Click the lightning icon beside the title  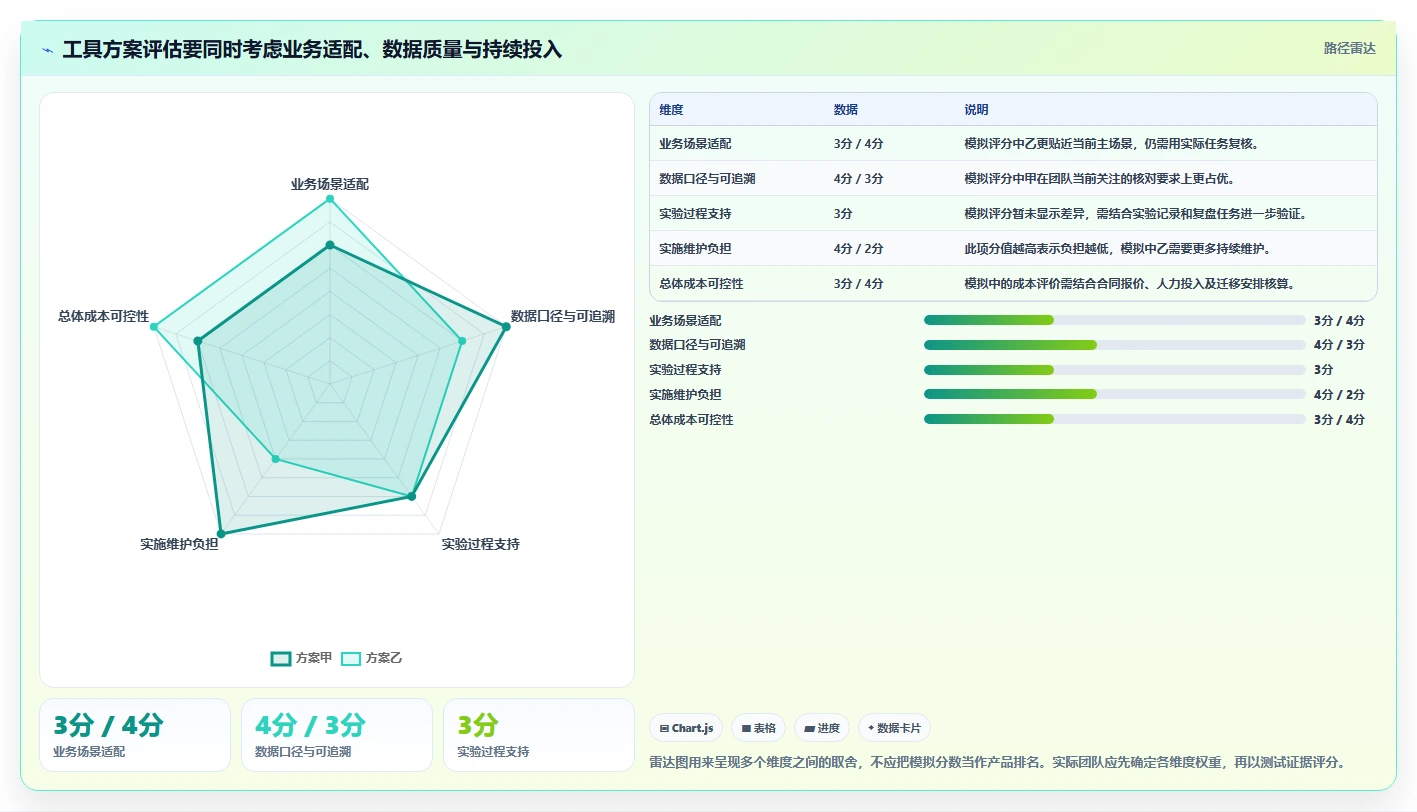47,49
